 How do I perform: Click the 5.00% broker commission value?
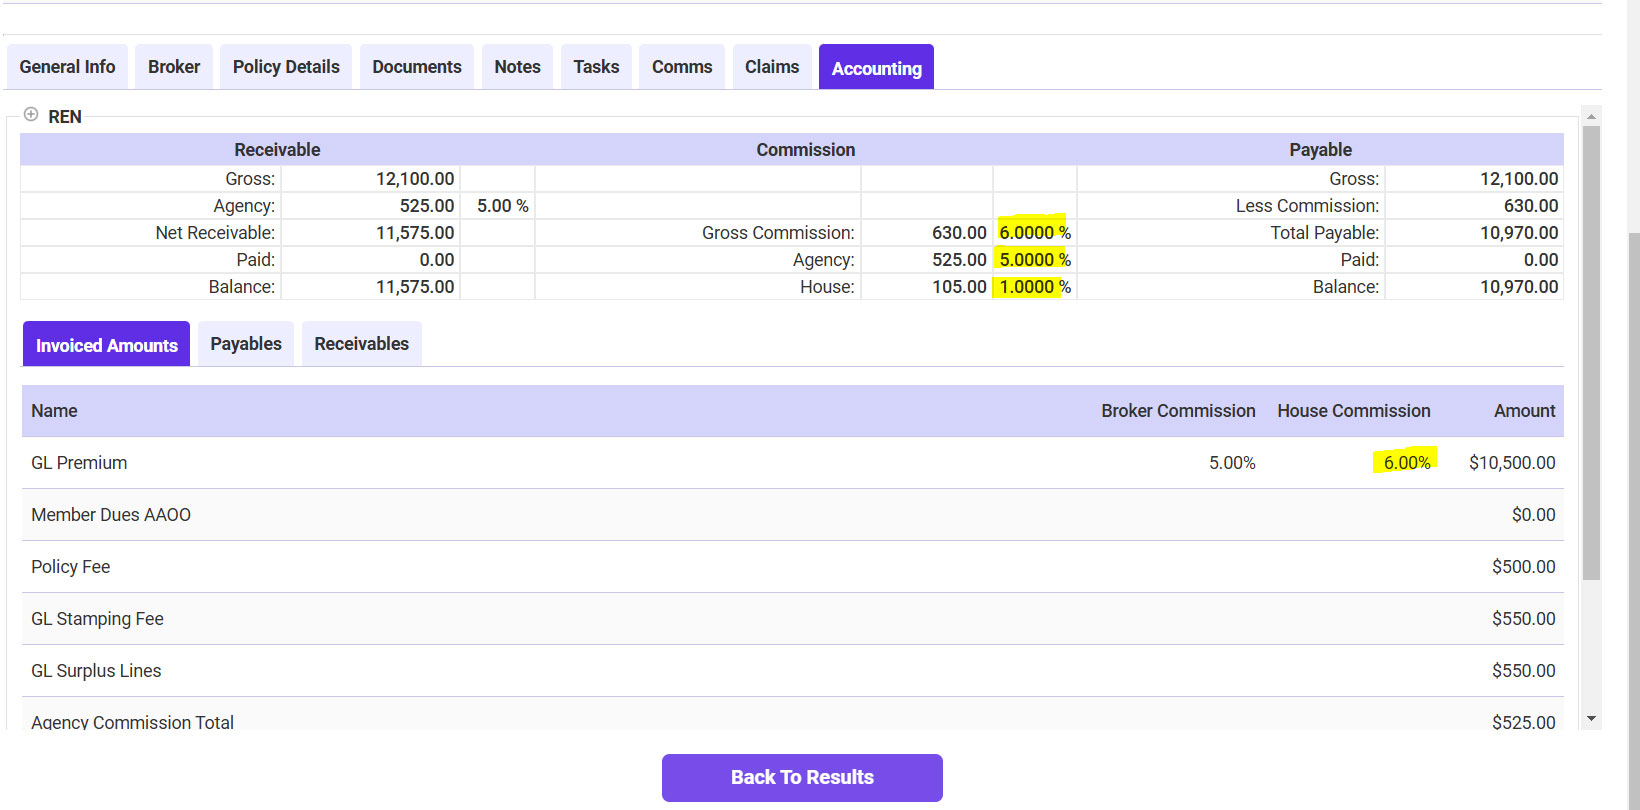pyautogui.click(x=1232, y=463)
